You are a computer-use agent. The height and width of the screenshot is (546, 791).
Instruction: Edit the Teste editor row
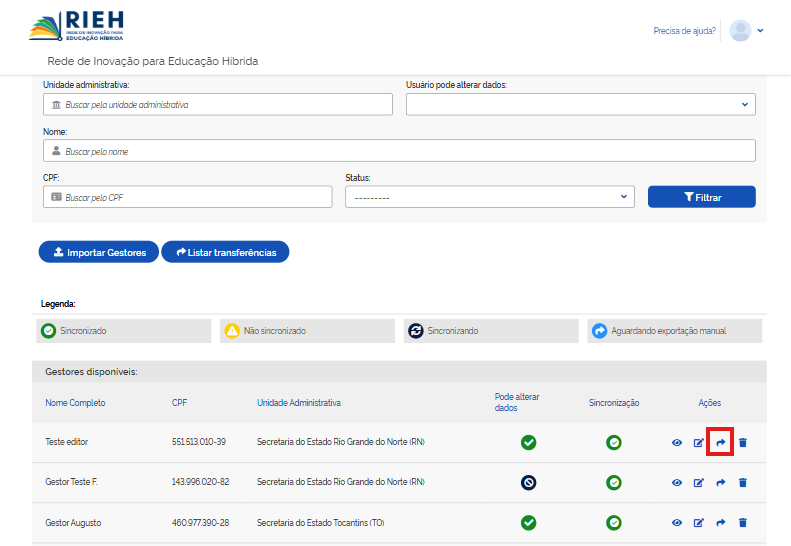(699, 443)
